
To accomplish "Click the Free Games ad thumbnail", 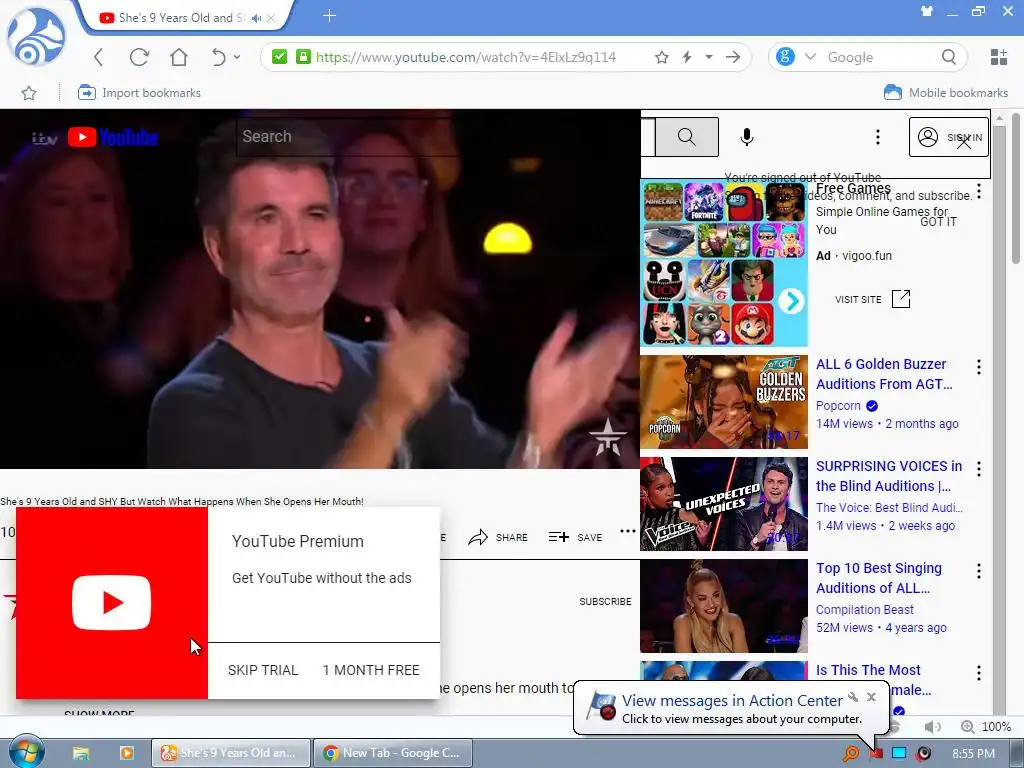I will click(724, 263).
